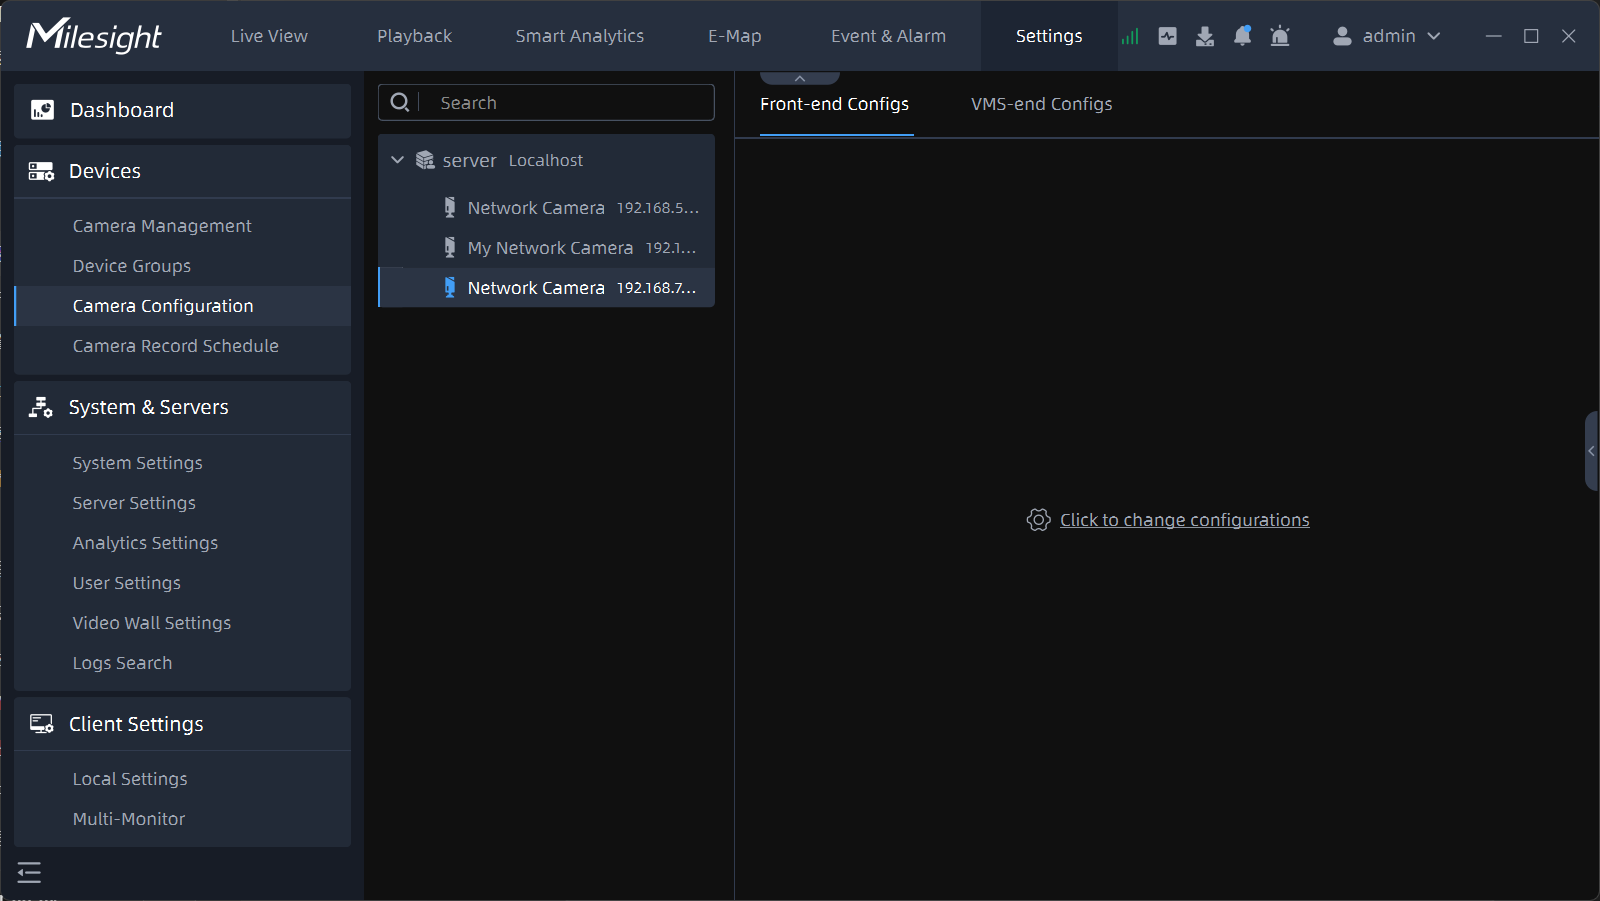Open the Smart Analytics menu
The width and height of the screenshot is (1600, 901).
pos(580,36)
